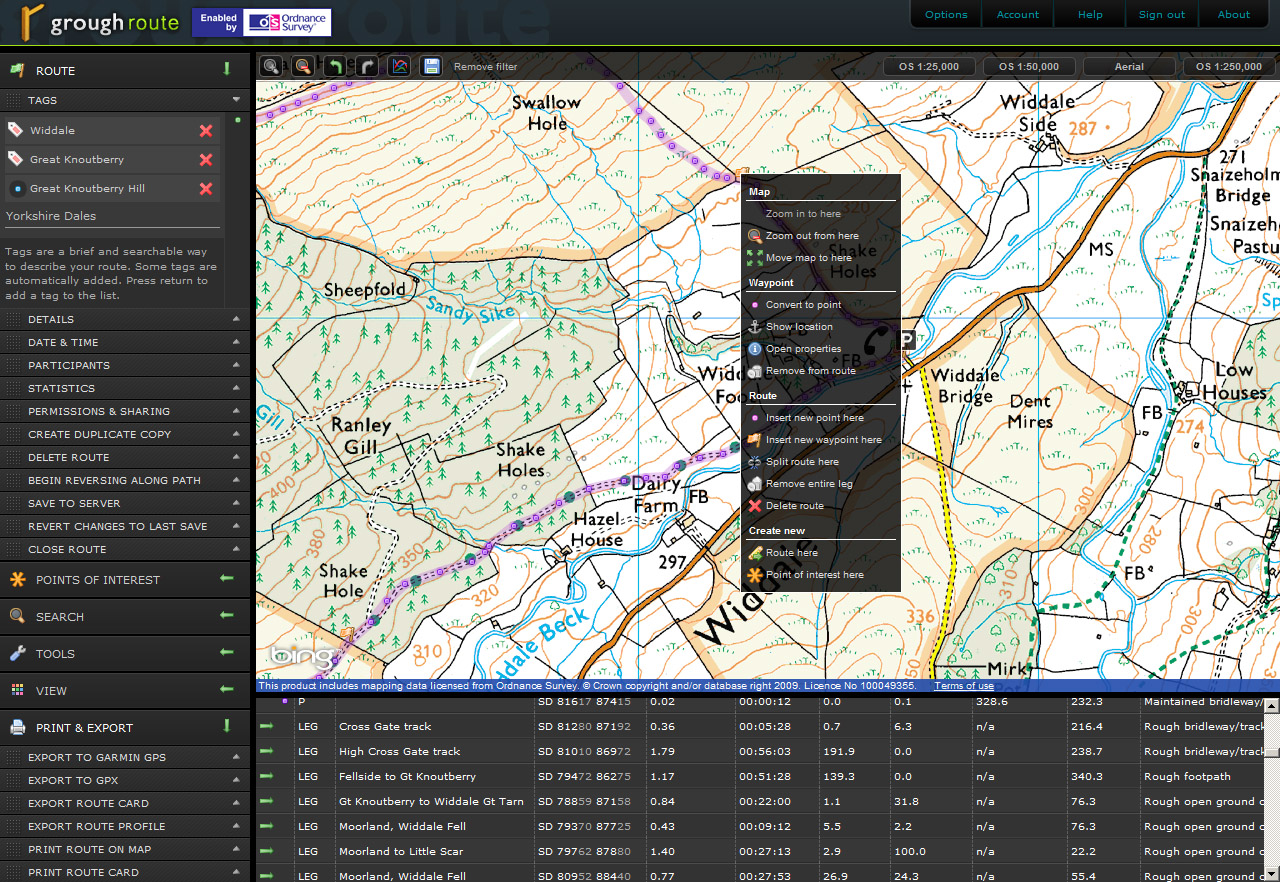Switch map to OS 1:50,000 layer
This screenshot has width=1280, height=882.
[x=1029, y=67]
